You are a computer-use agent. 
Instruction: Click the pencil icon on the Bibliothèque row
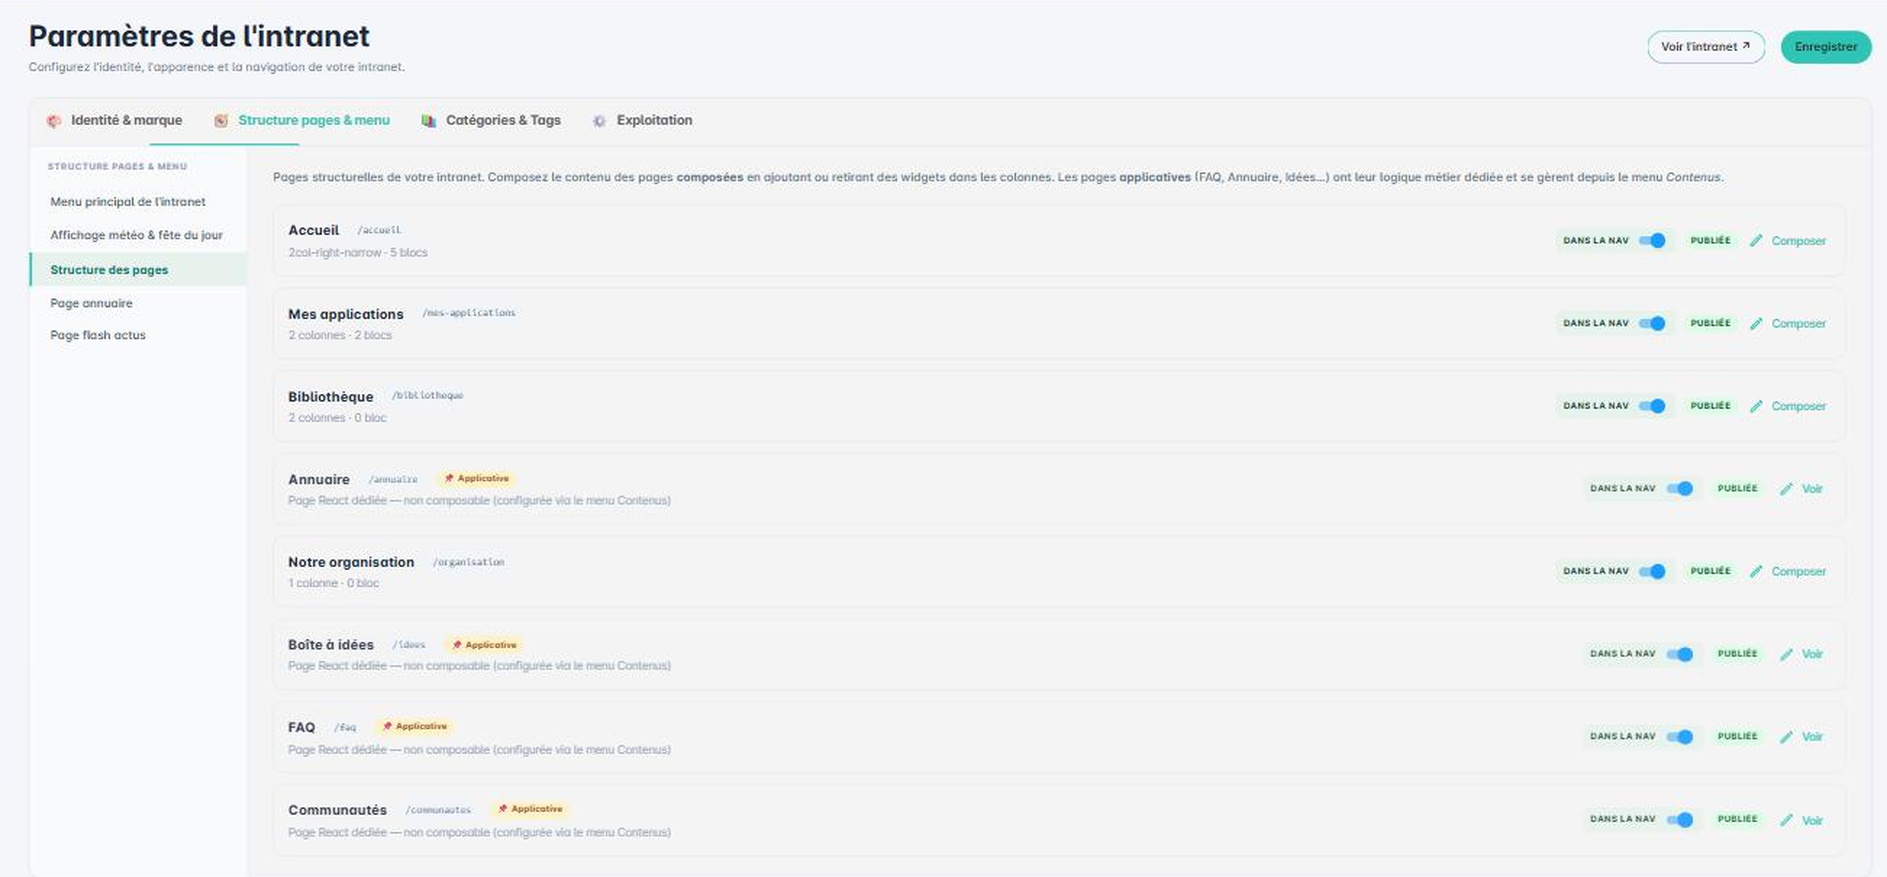click(x=1756, y=406)
